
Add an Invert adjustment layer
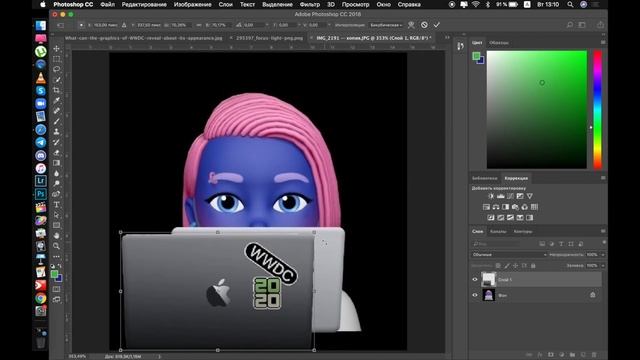[491, 218]
